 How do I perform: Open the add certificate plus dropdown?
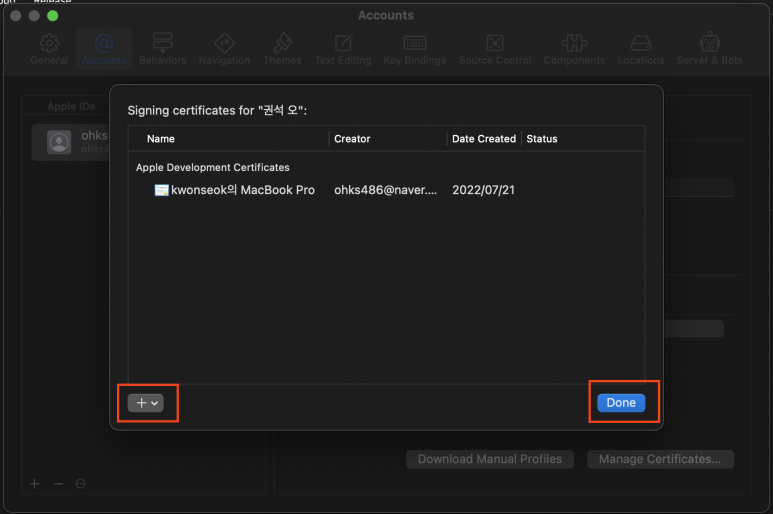click(x=146, y=403)
